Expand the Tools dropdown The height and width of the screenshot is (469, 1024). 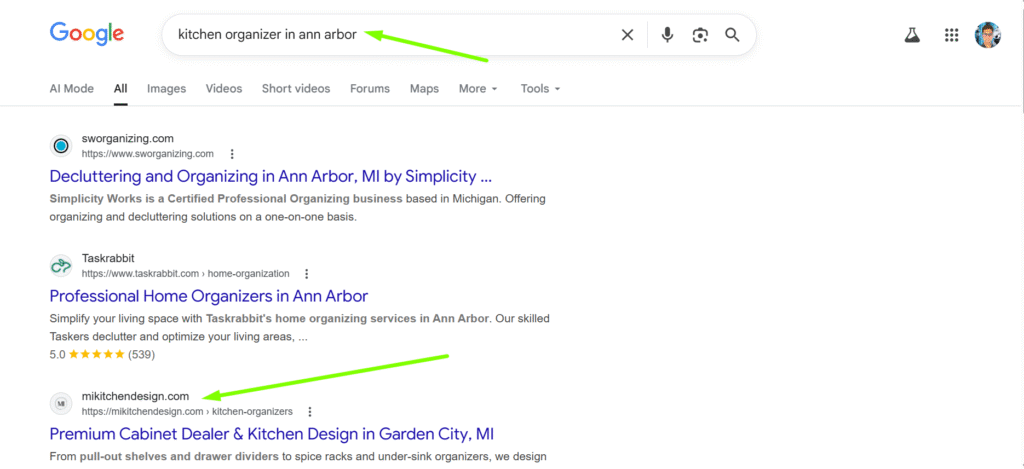pyautogui.click(x=541, y=89)
